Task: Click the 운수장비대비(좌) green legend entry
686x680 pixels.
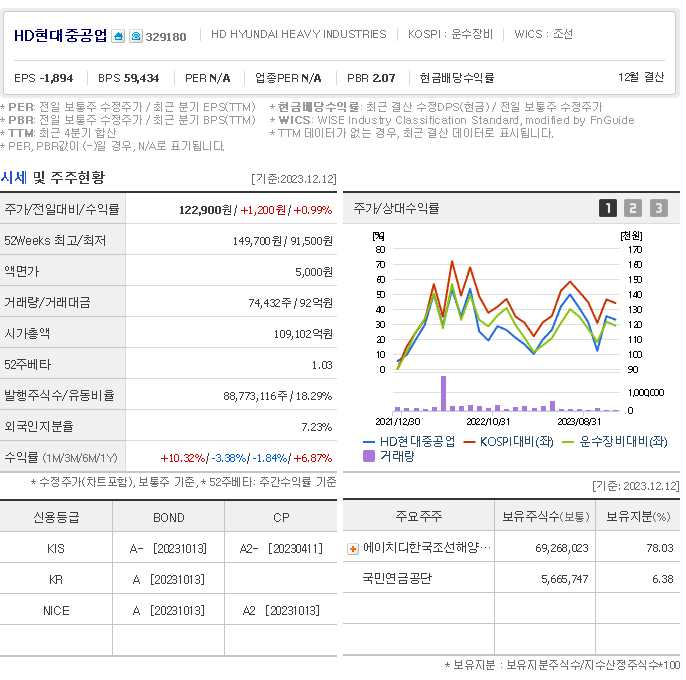Action: coord(615,442)
